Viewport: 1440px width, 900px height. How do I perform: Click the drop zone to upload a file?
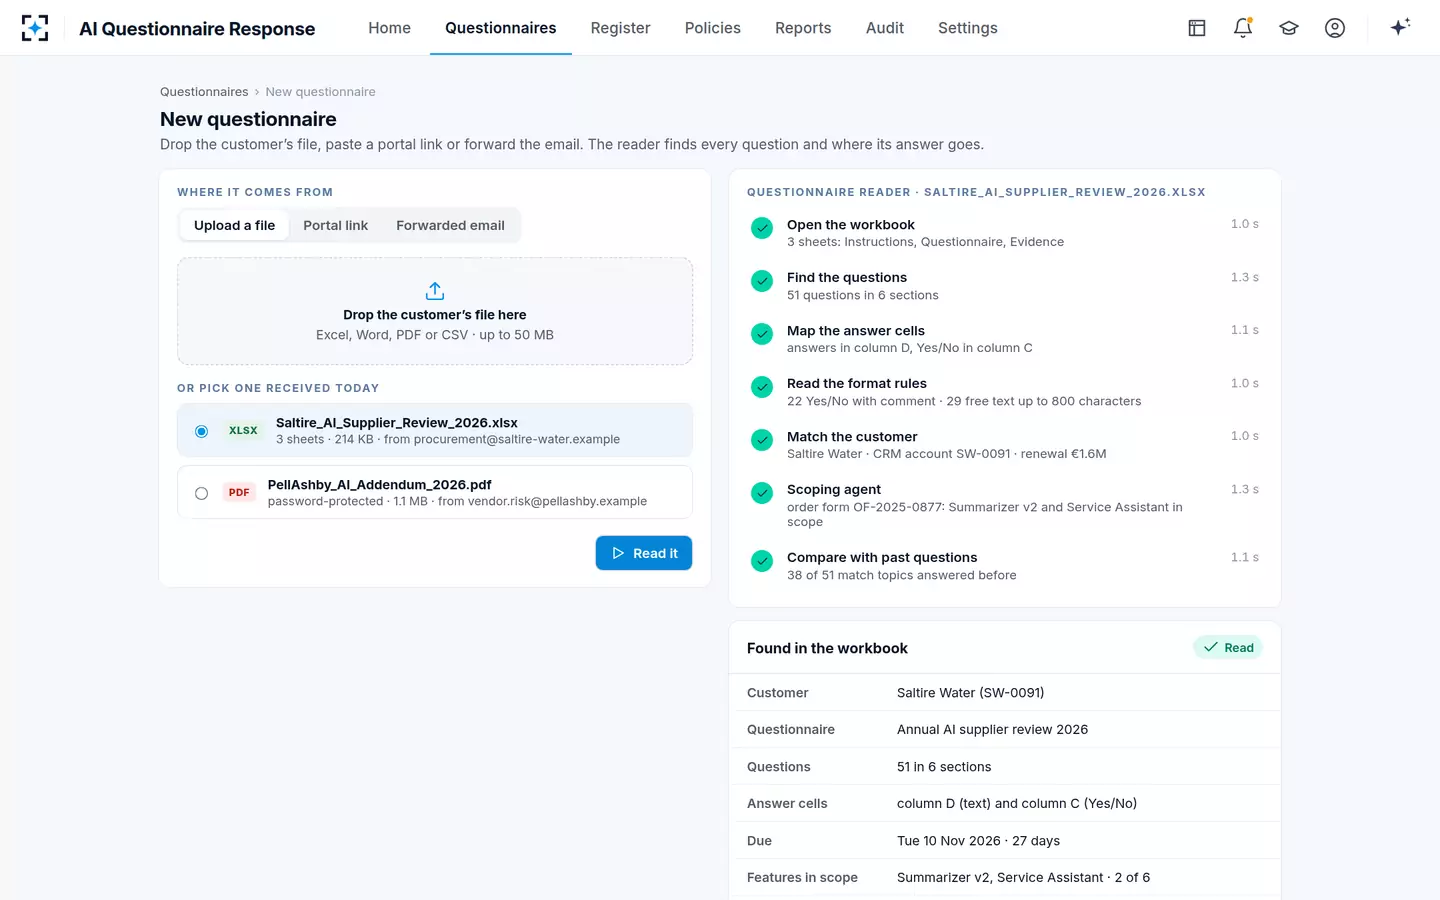coord(435,311)
